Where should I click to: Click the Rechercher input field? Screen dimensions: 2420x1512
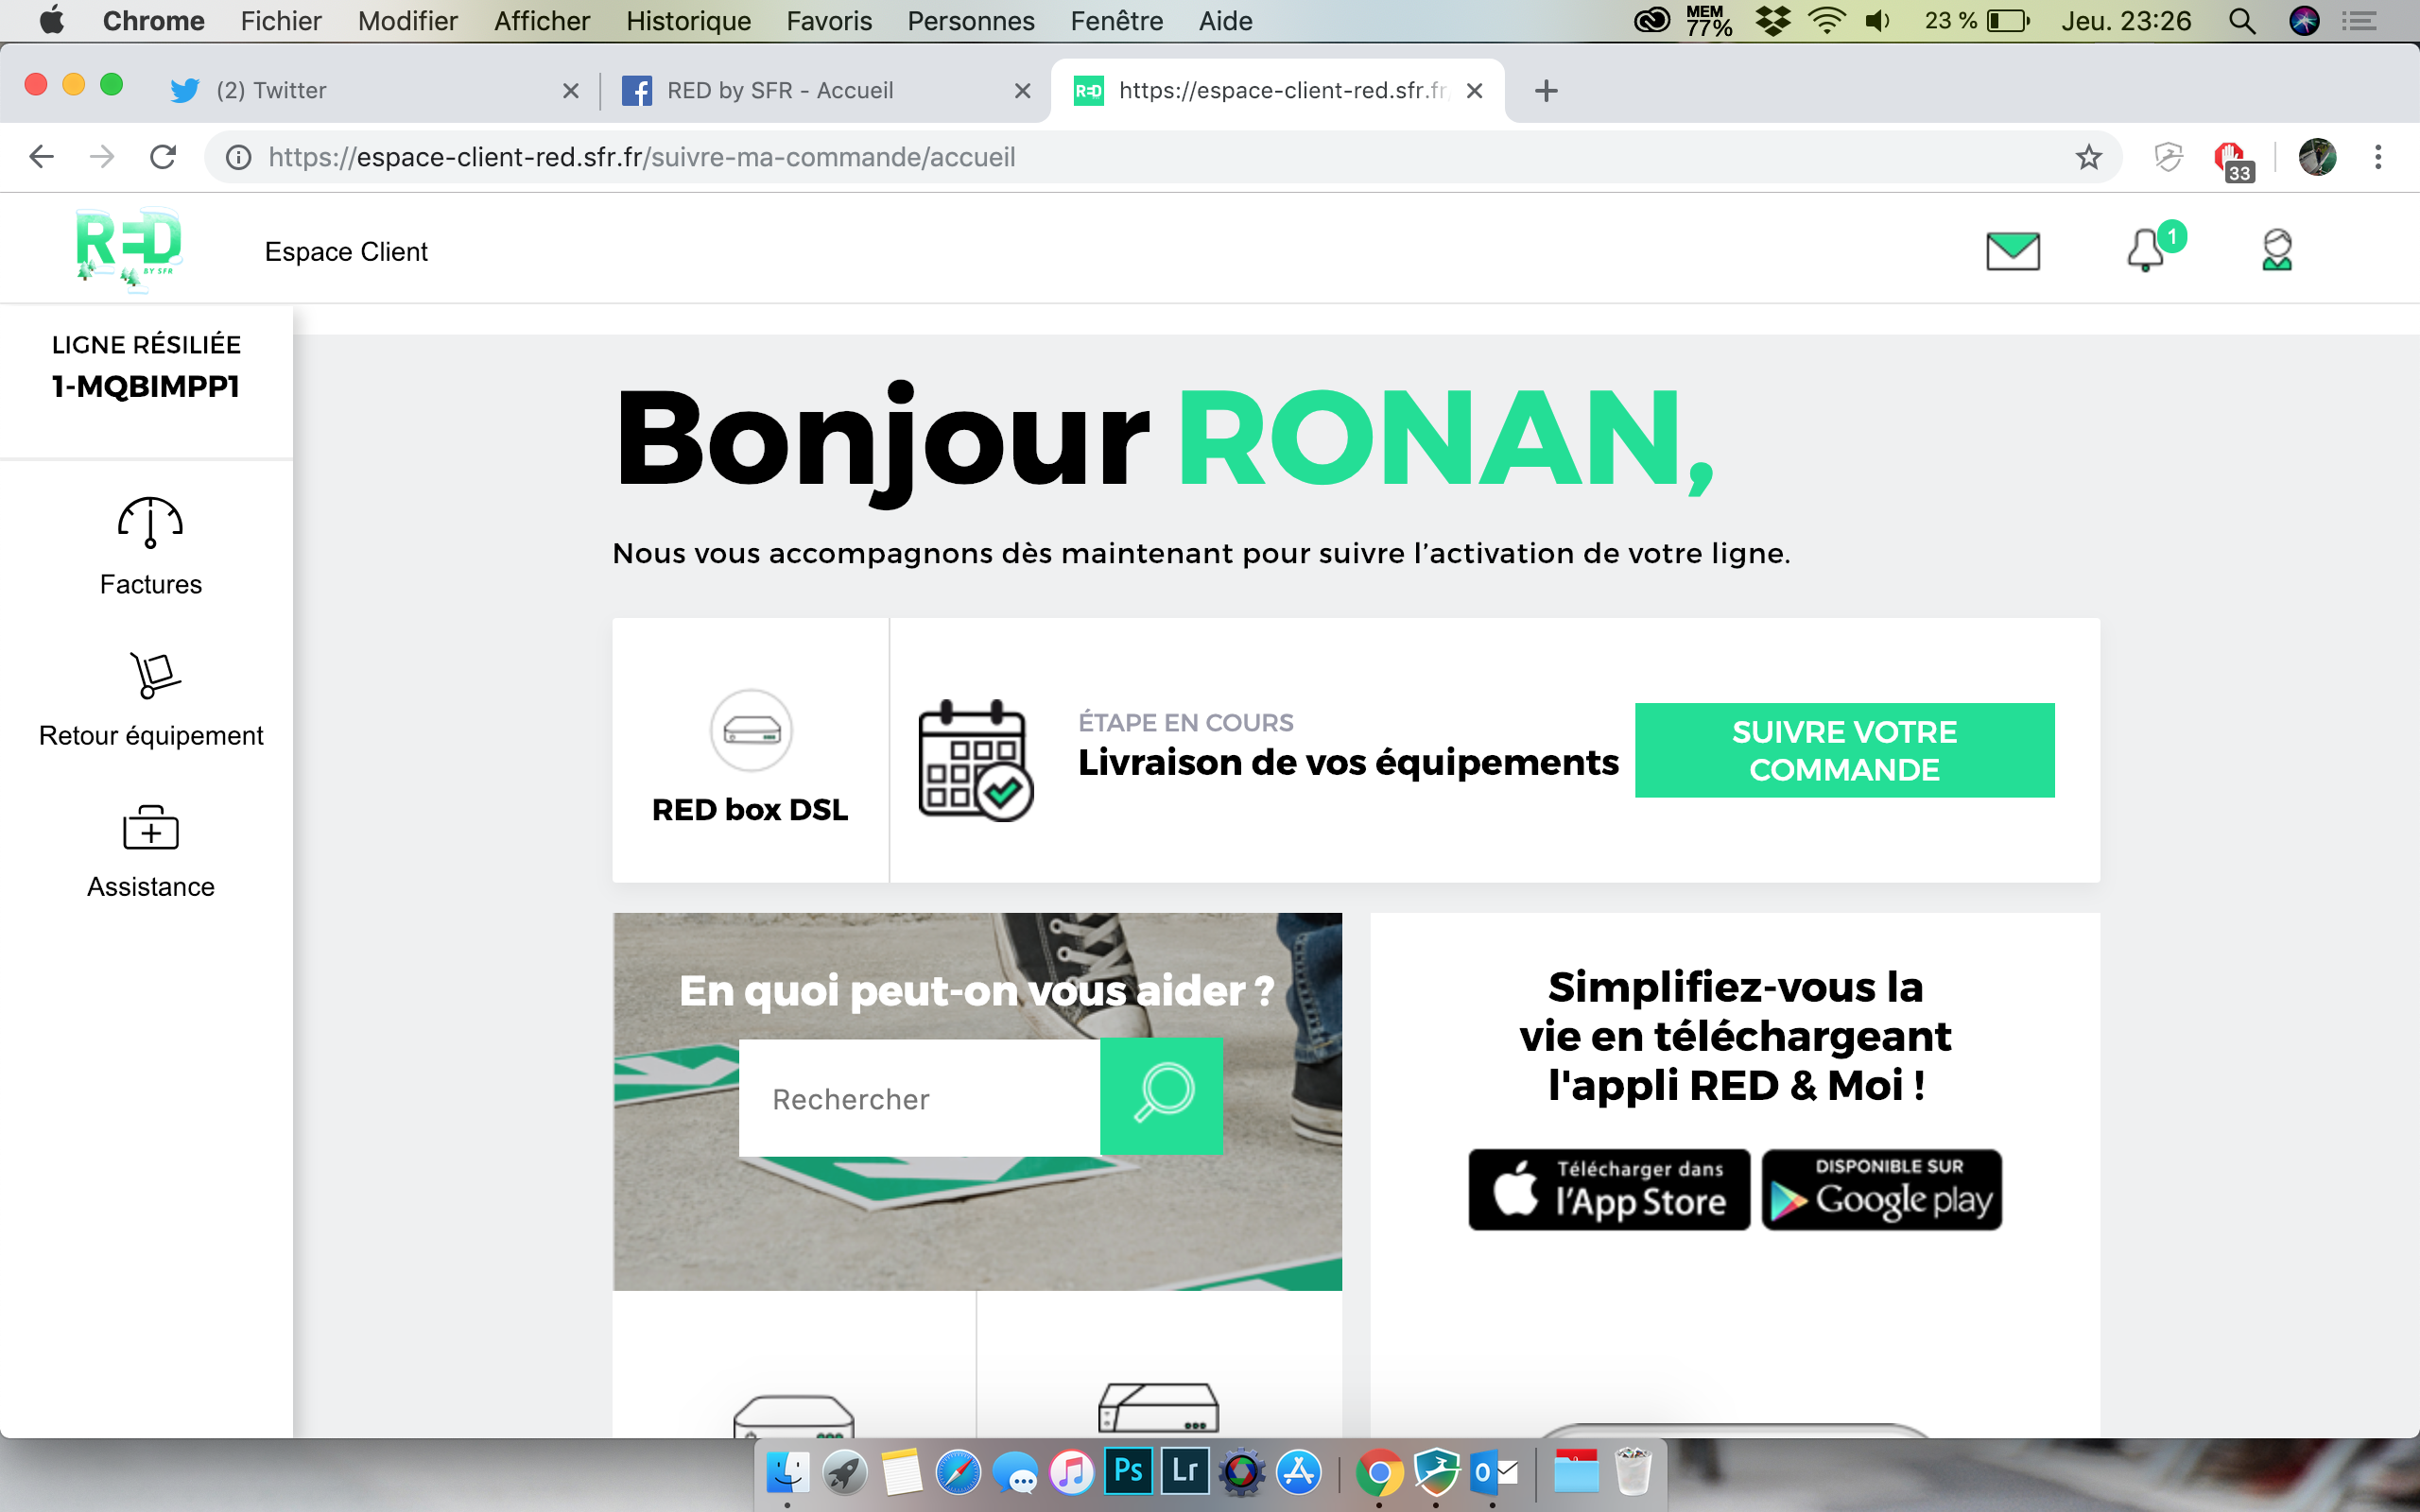point(919,1098)
